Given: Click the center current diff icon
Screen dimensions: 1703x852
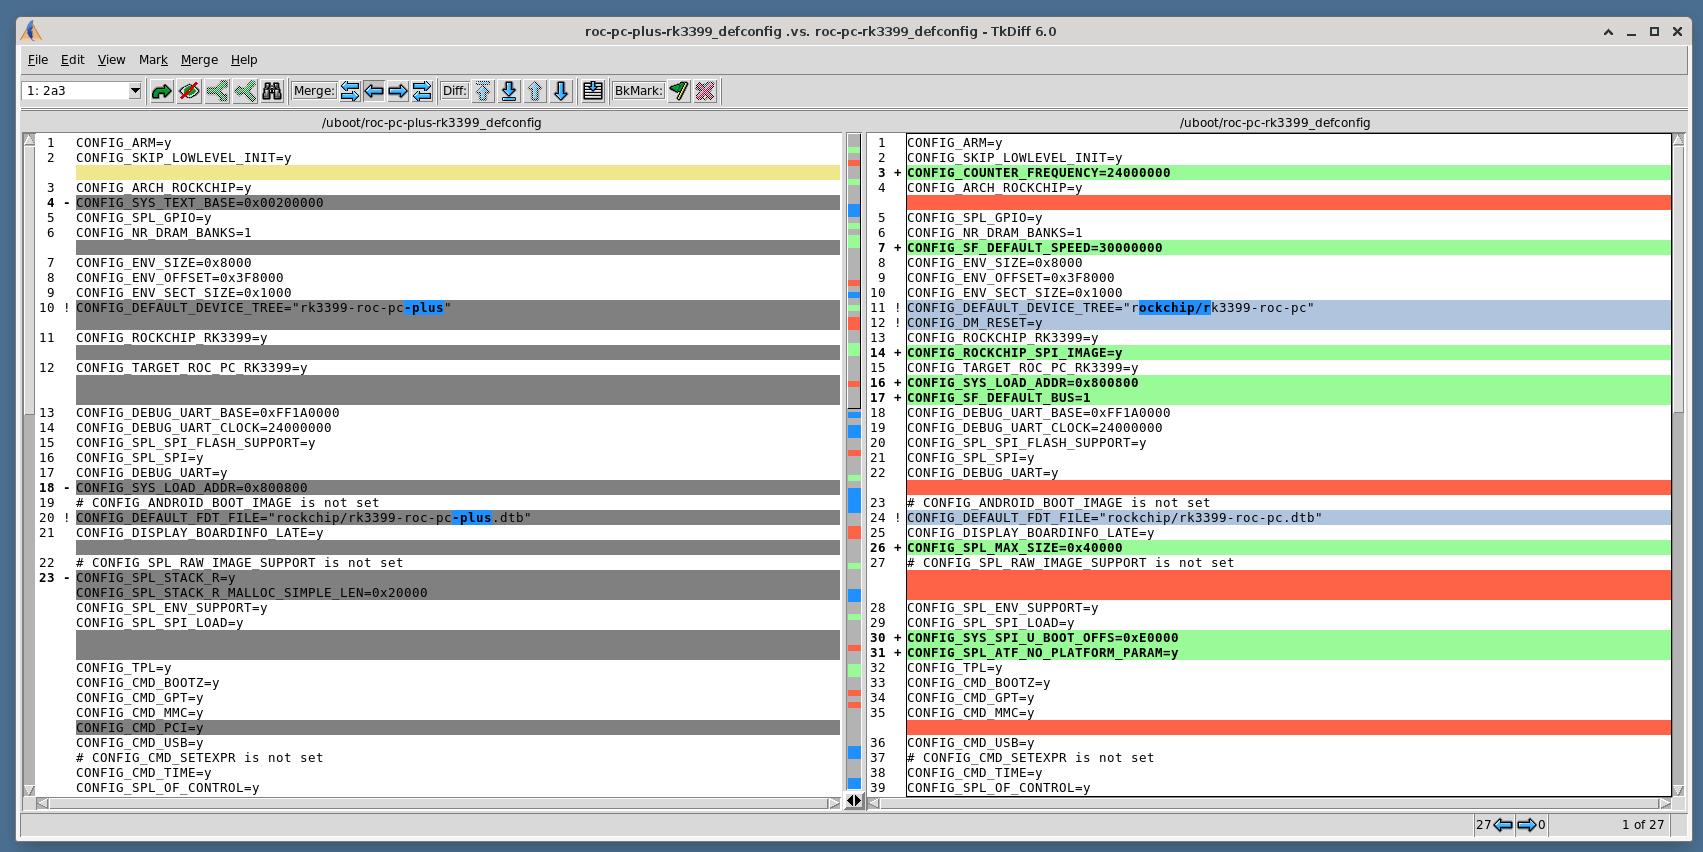Looking at the screenshot, I should pyautogui.click(x=592, y=91).
